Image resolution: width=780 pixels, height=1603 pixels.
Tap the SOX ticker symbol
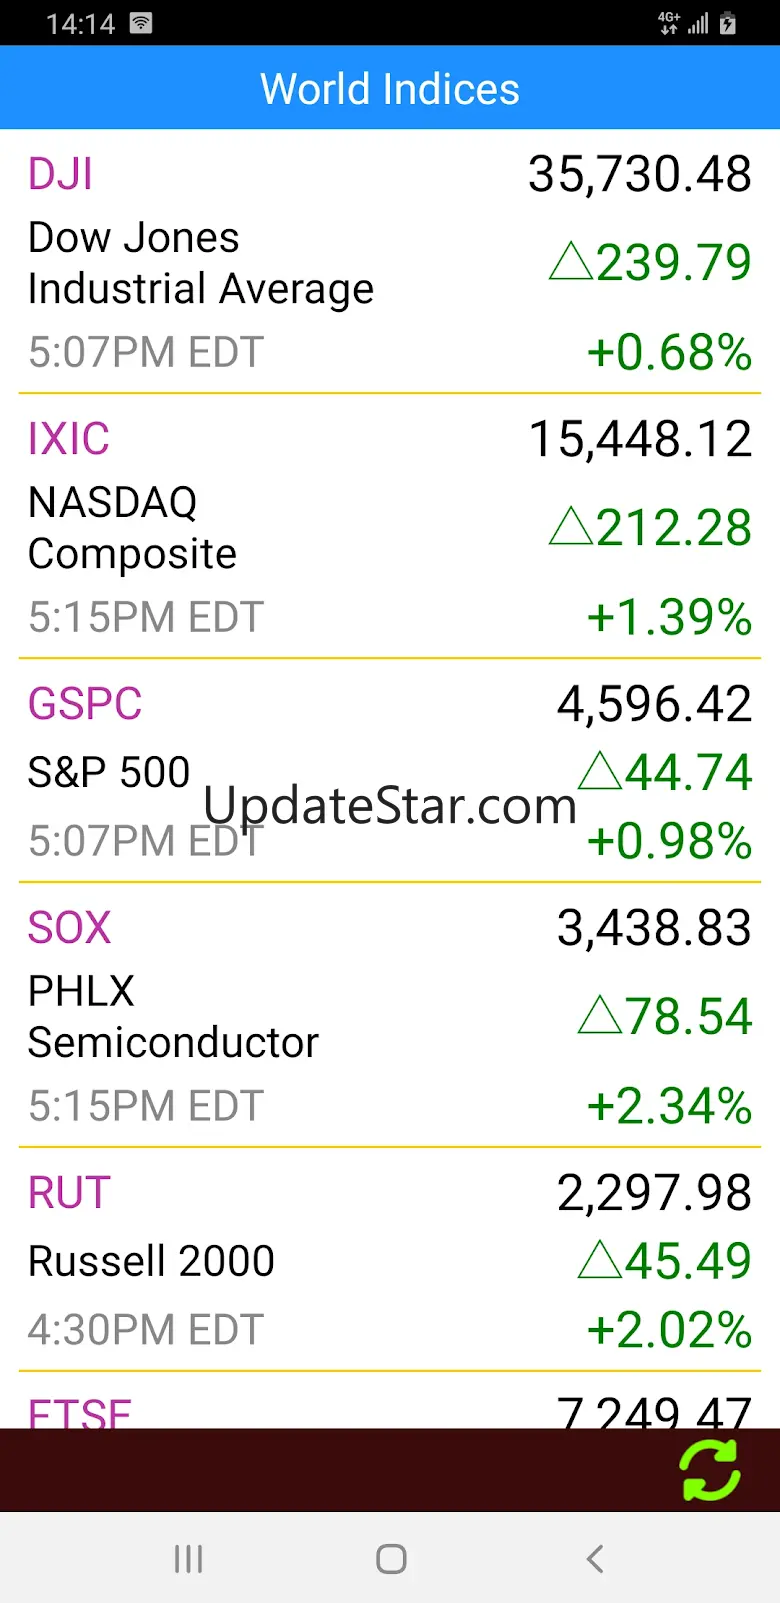click(69, 928)
